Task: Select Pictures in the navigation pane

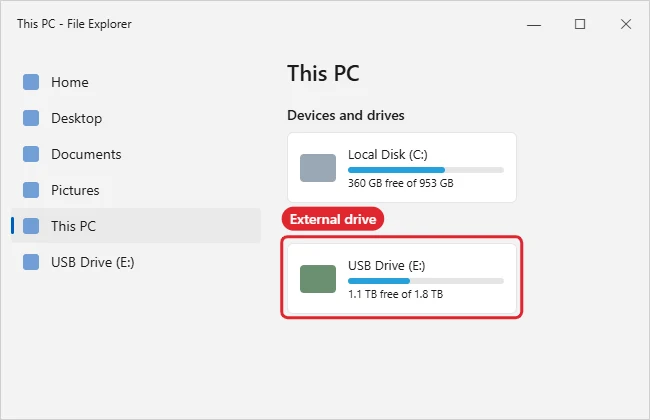Action: [x=136, y=190]
